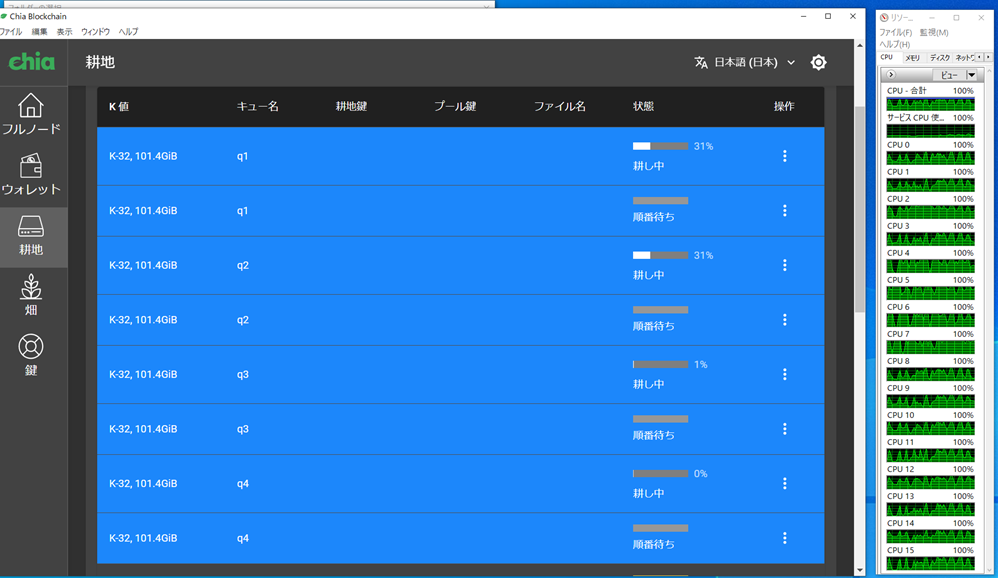Open actions menu for queued q2 plot

(785, 320)
